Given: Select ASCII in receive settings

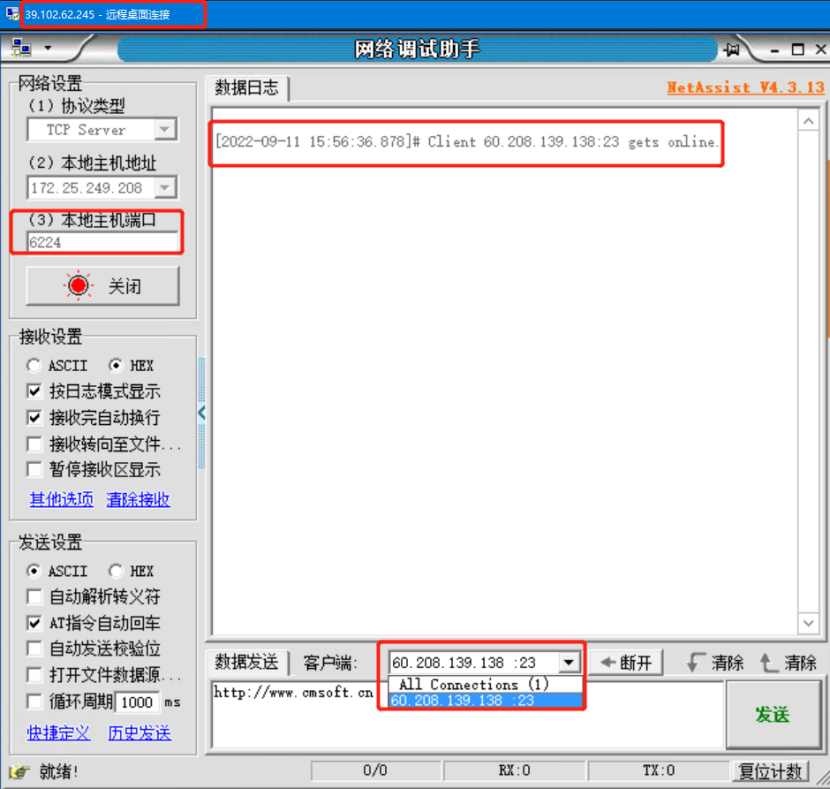Looking at the screenshot, I should (x=35, y=366).
